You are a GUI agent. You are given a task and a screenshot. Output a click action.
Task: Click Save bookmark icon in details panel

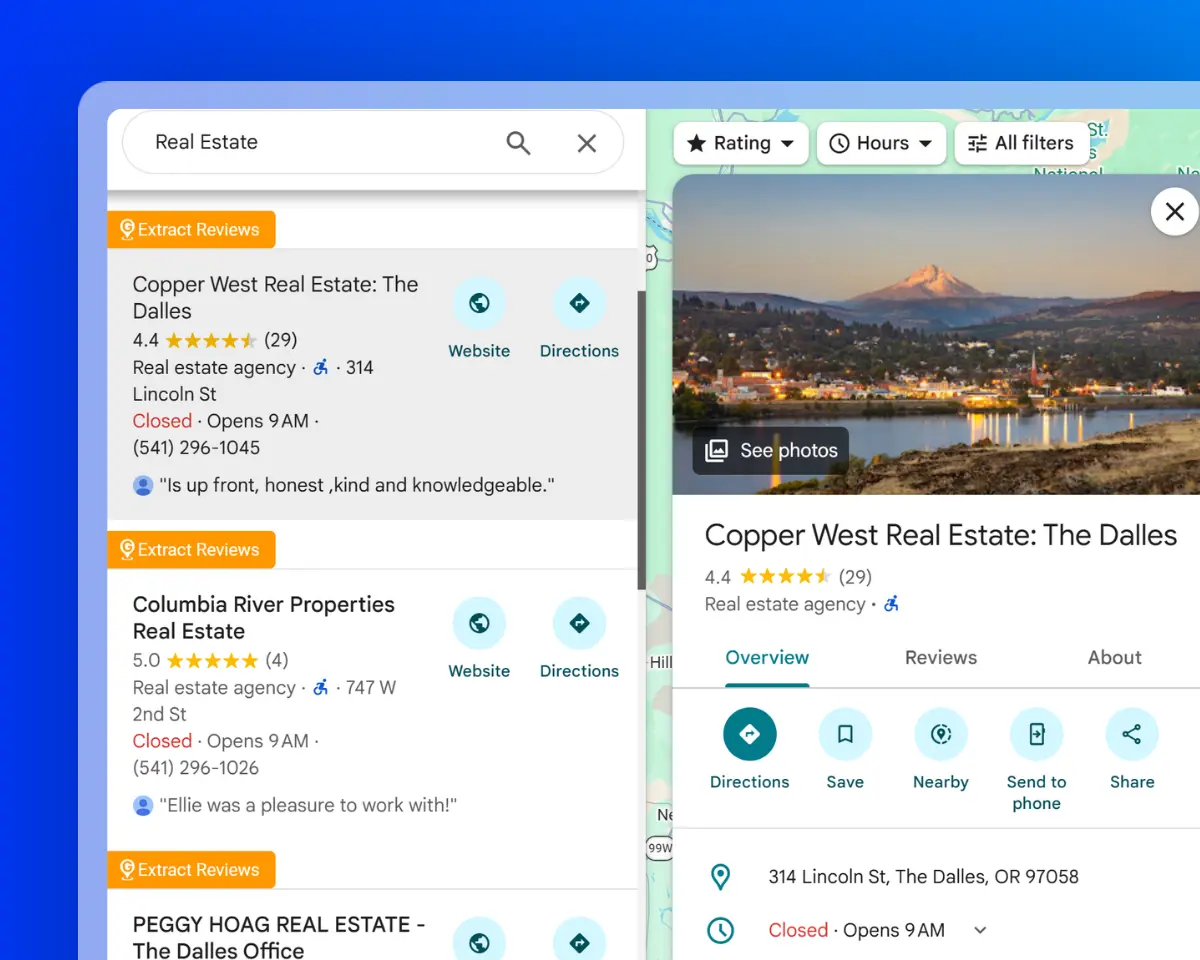pos(845,735)
